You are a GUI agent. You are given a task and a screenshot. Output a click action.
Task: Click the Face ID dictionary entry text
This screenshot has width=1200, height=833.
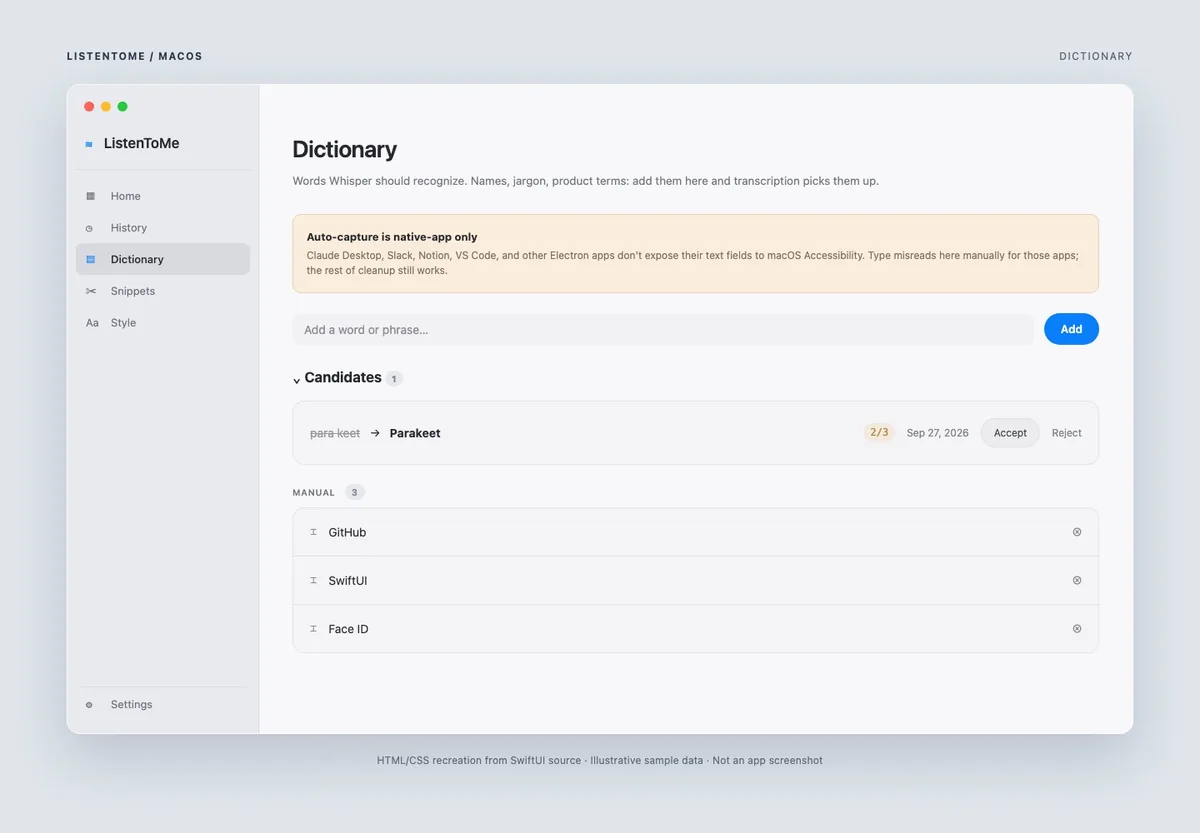pos(348,629)
